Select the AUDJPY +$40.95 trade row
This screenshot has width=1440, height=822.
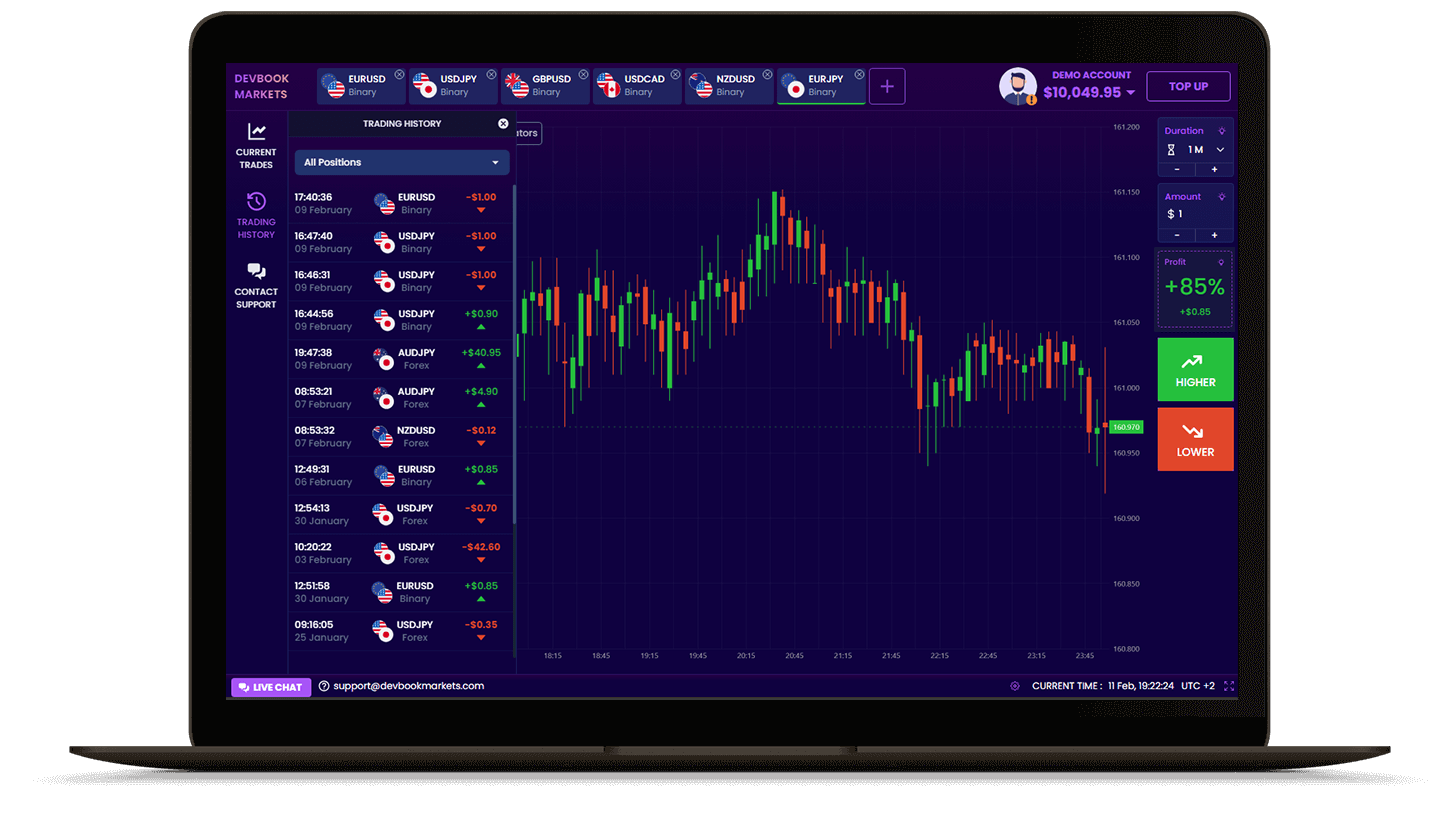pos(400,359)
